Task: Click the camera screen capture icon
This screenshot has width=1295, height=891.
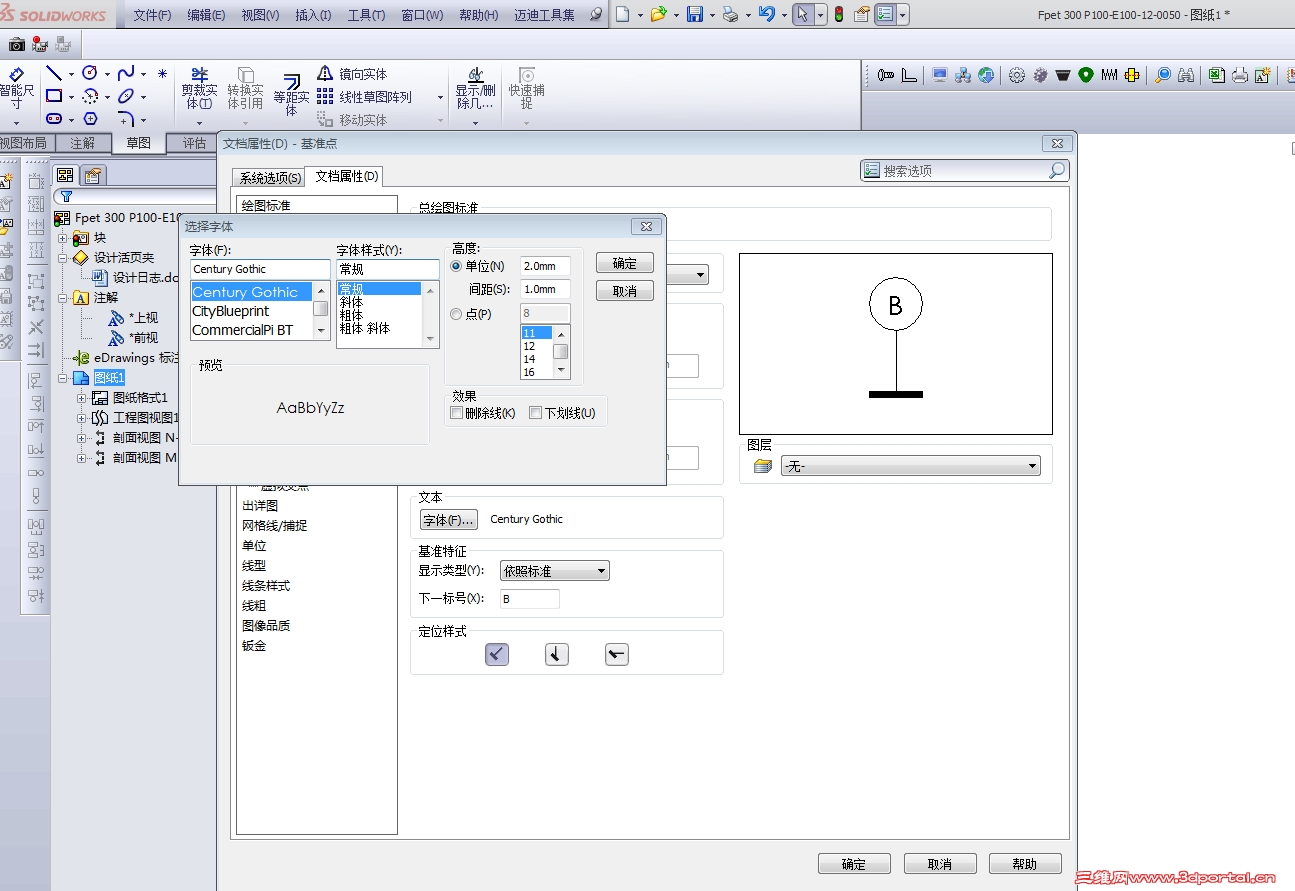Action: click(17, 44)
